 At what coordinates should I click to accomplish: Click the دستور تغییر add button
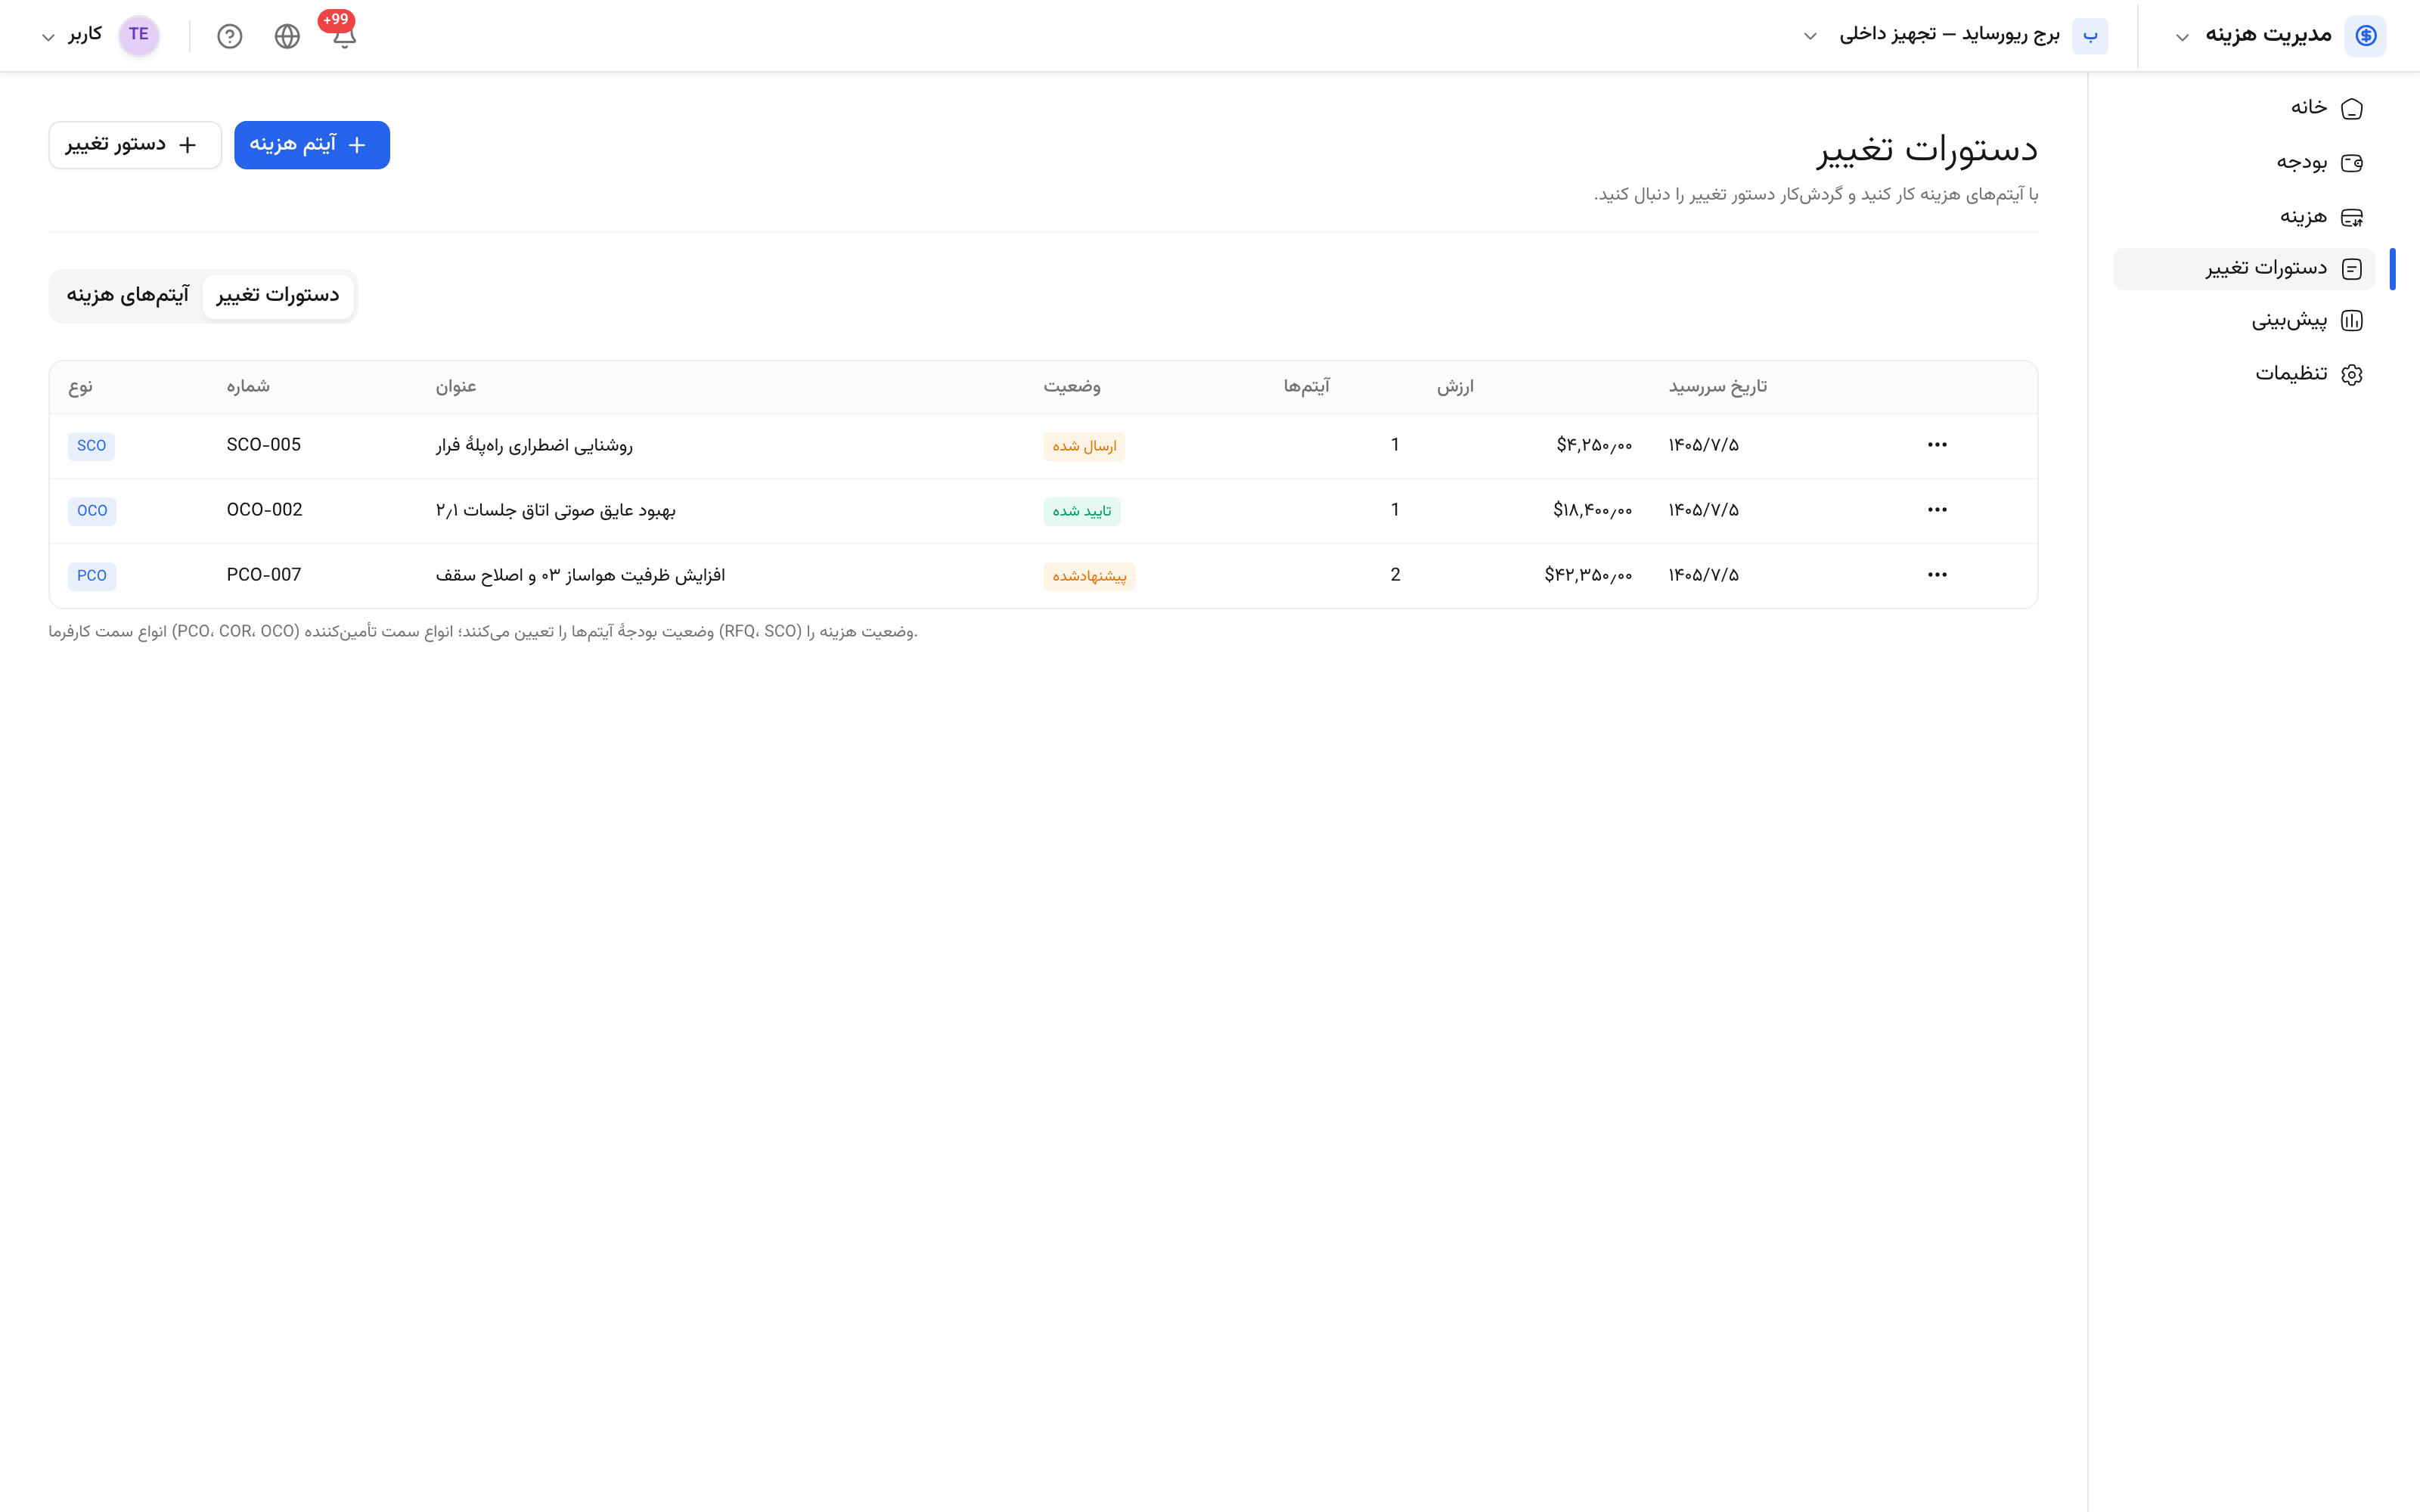click(x=135, y=145)
